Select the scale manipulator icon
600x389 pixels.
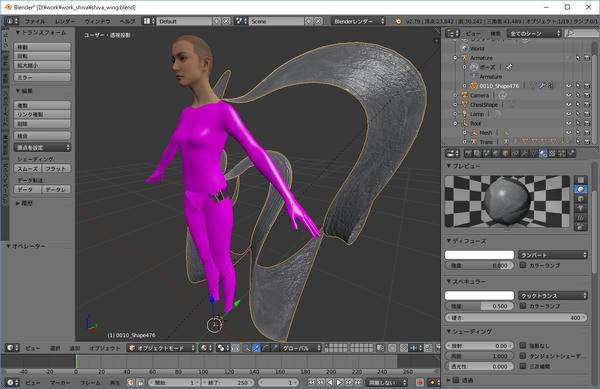[275, 348]
